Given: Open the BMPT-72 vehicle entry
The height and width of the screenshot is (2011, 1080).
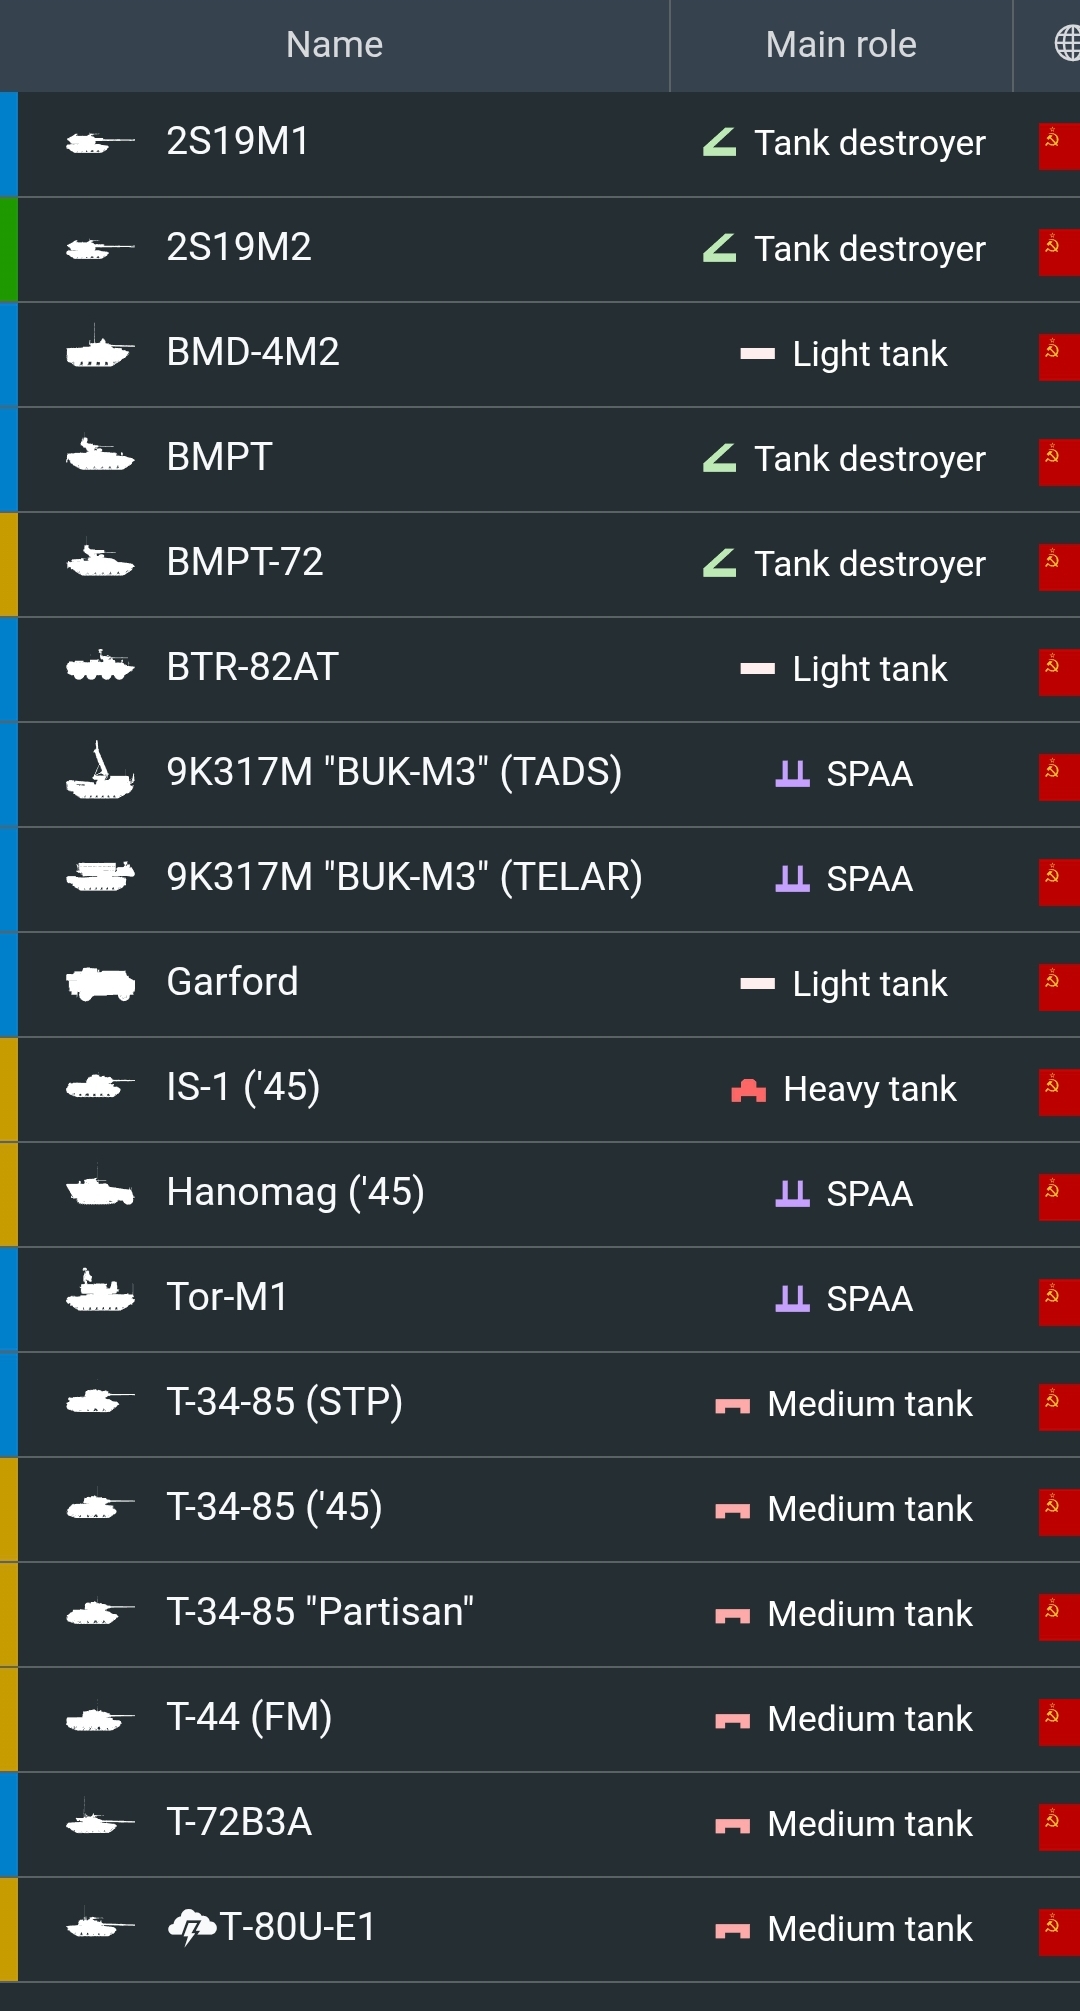Looking at the screenshot, I should (245, 562).
